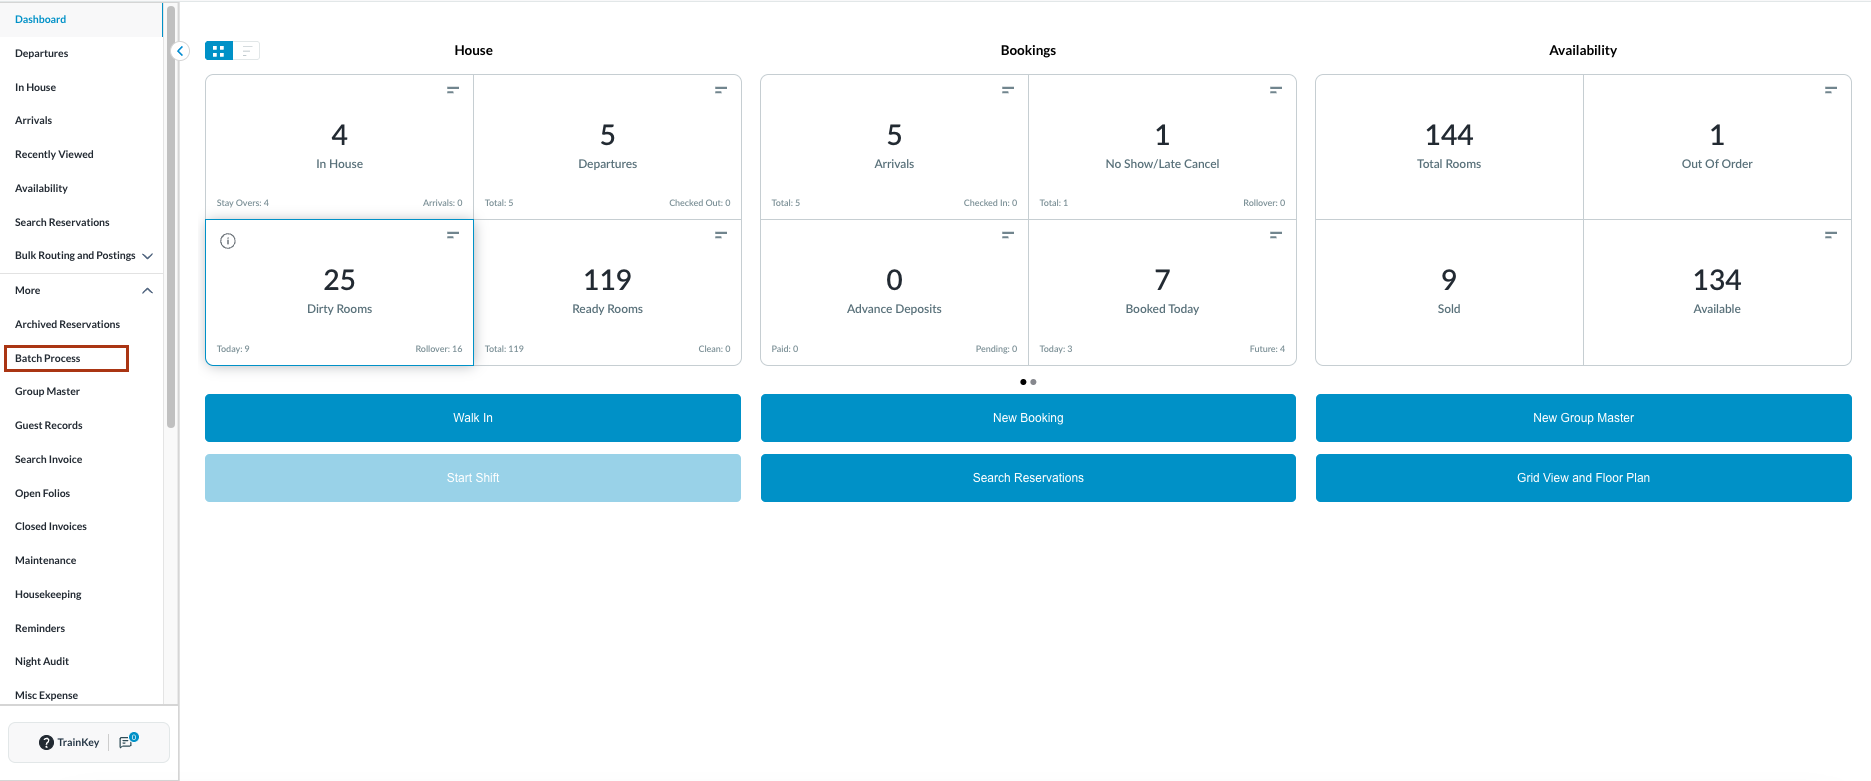Click the info icon on Dirty Rooms card
This screenshot has width=1871, height=781.
(228, 241)
